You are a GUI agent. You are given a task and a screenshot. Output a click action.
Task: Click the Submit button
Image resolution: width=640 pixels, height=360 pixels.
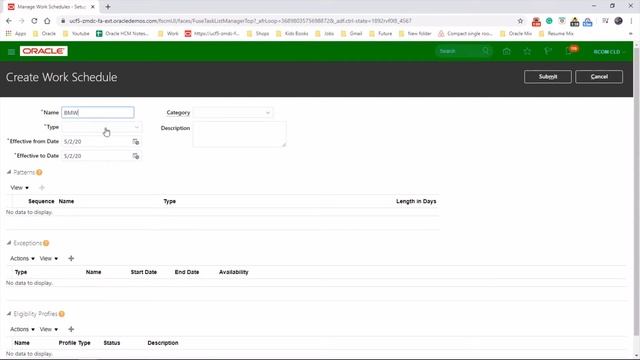click(x=547, y=77)
